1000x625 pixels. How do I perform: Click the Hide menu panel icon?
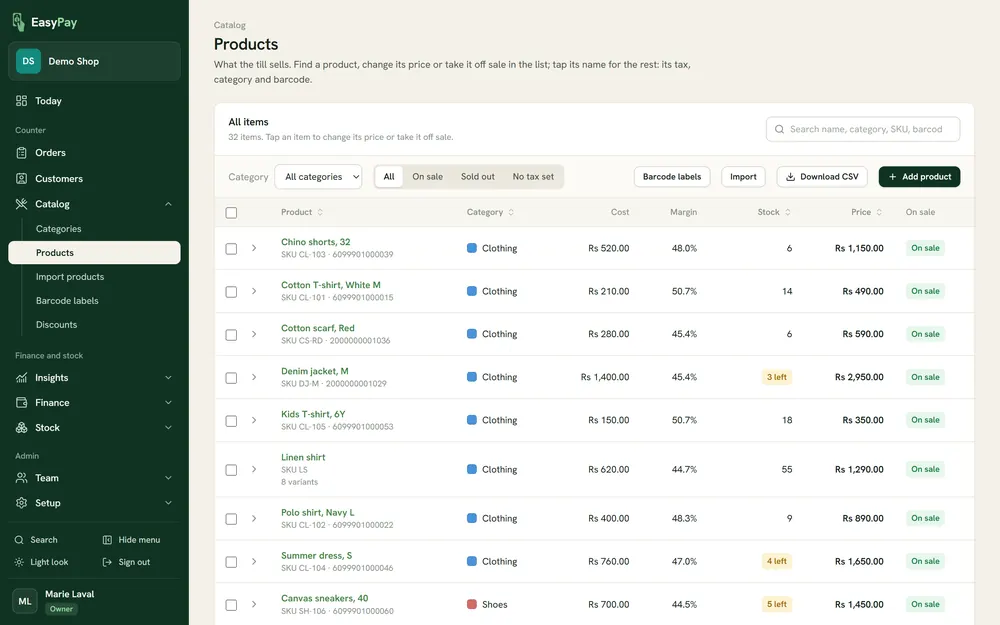point(107,540)
